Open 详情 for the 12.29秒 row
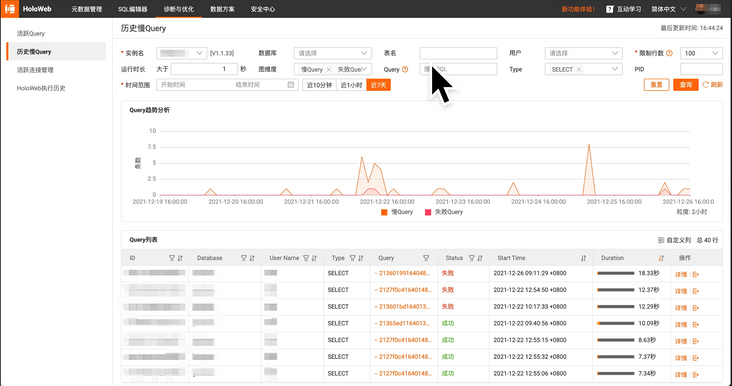This screenshot has height=386, width=732. coord(681,308)
